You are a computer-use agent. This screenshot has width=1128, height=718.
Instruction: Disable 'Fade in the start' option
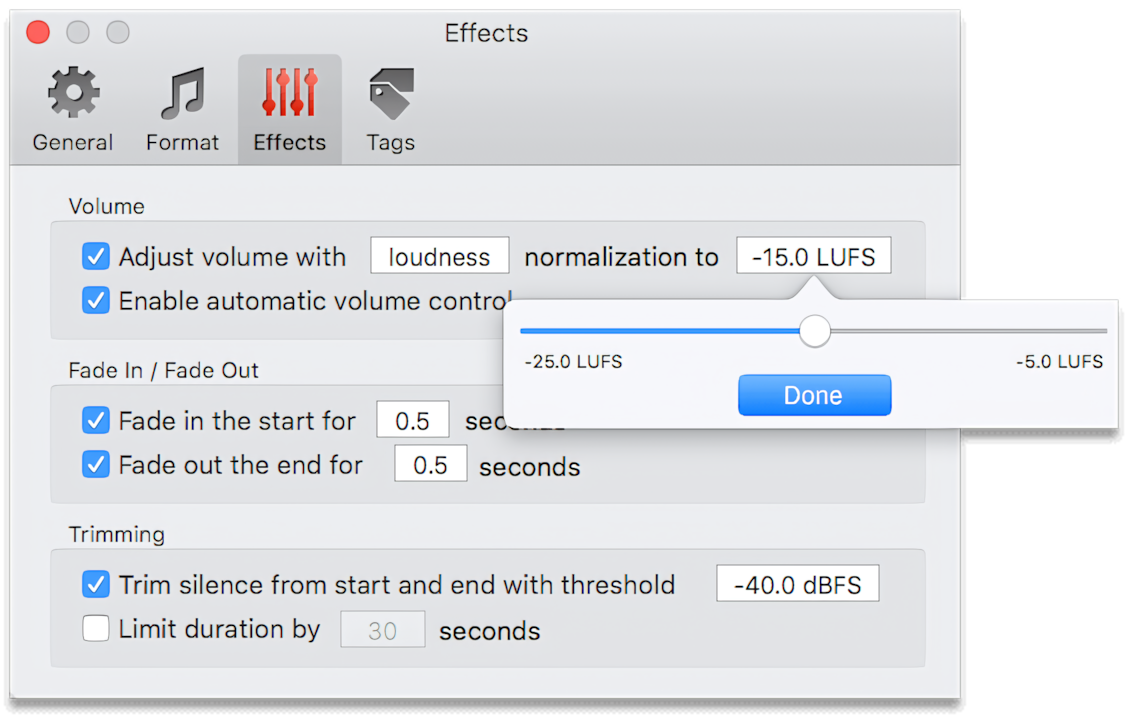(x=95, y=421)
